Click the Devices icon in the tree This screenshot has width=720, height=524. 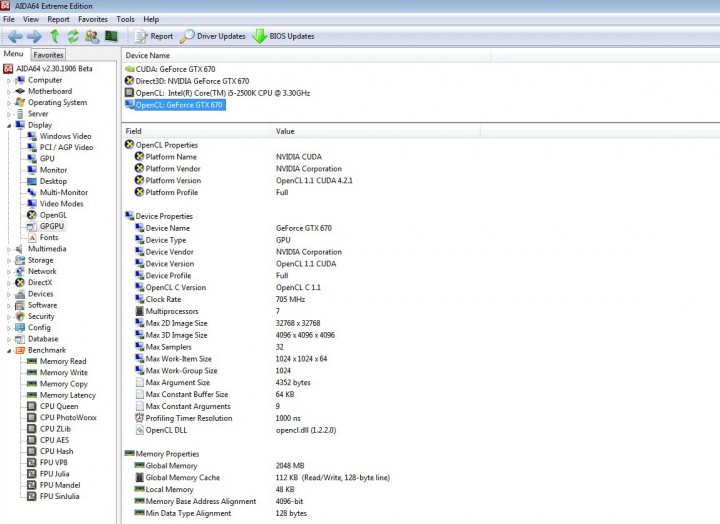coord(20,294)
